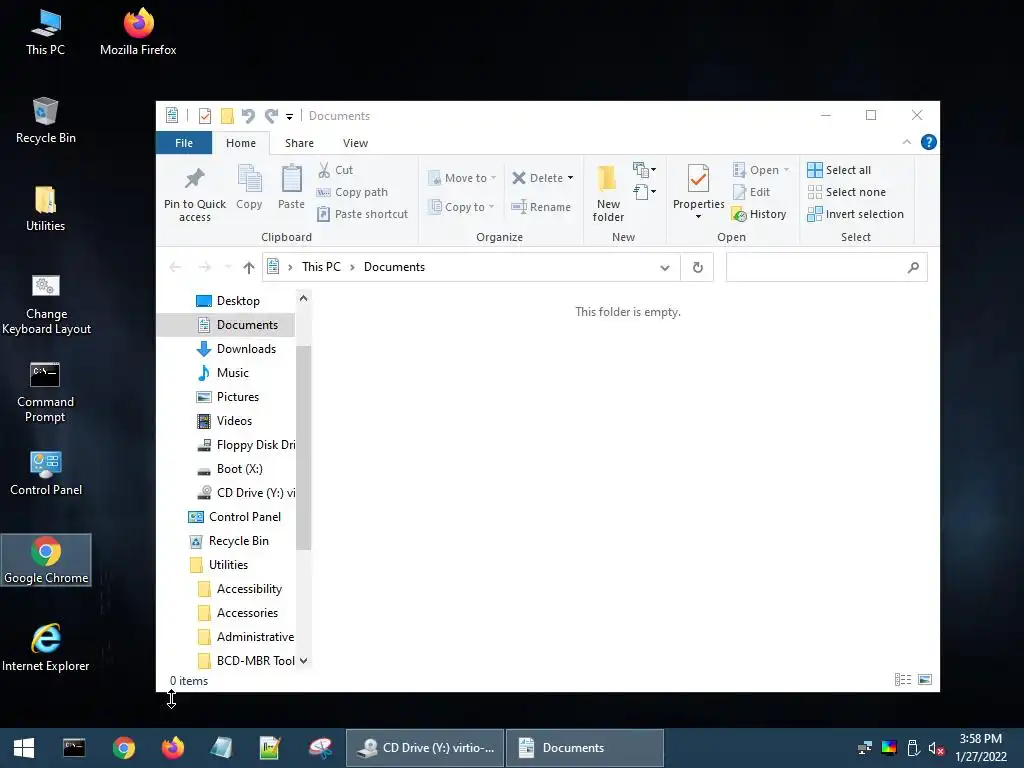The image size is (1024, 768).
Task: Open Copy to dropdown
Action: 461,207
